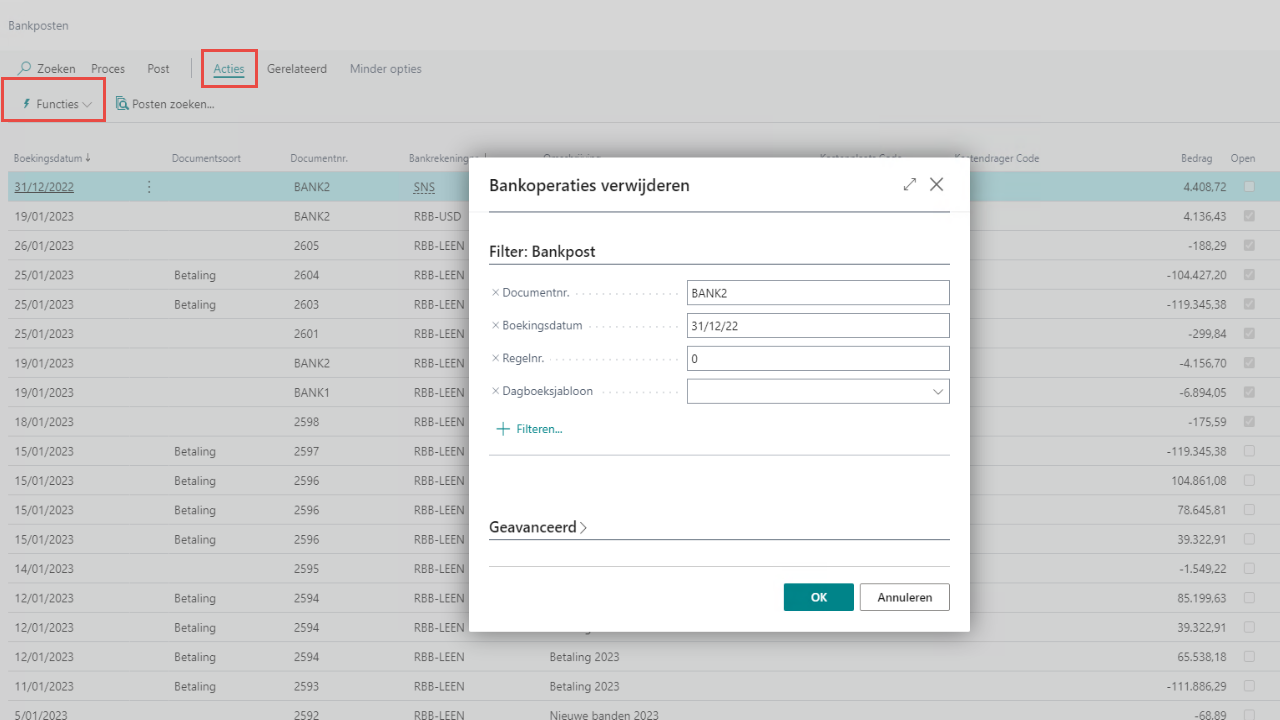Image resolution: width=1280 pixels, height=720 pixels.
Task: Expand dialog with the maximize arrows icon
Action: click(x=909, y=185)
